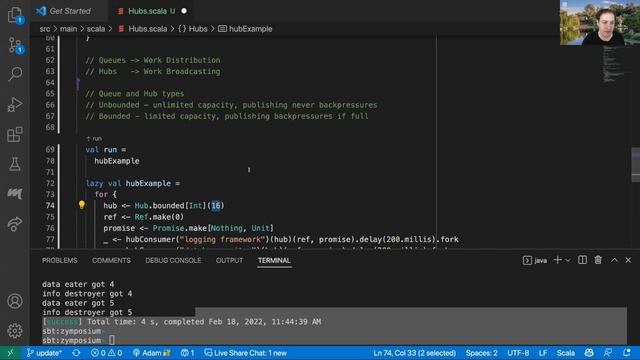Open Live Share Chat: 1 new
The height and width of the screenshot is (360, 640).
[x=245, y=353]
